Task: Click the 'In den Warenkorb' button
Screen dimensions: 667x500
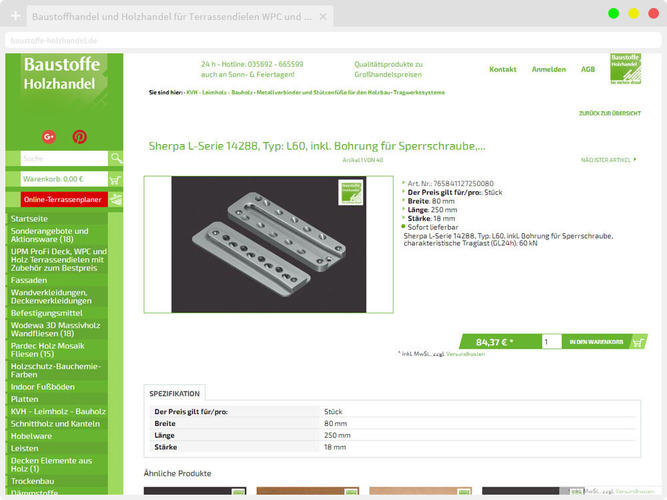Action: 597,342
